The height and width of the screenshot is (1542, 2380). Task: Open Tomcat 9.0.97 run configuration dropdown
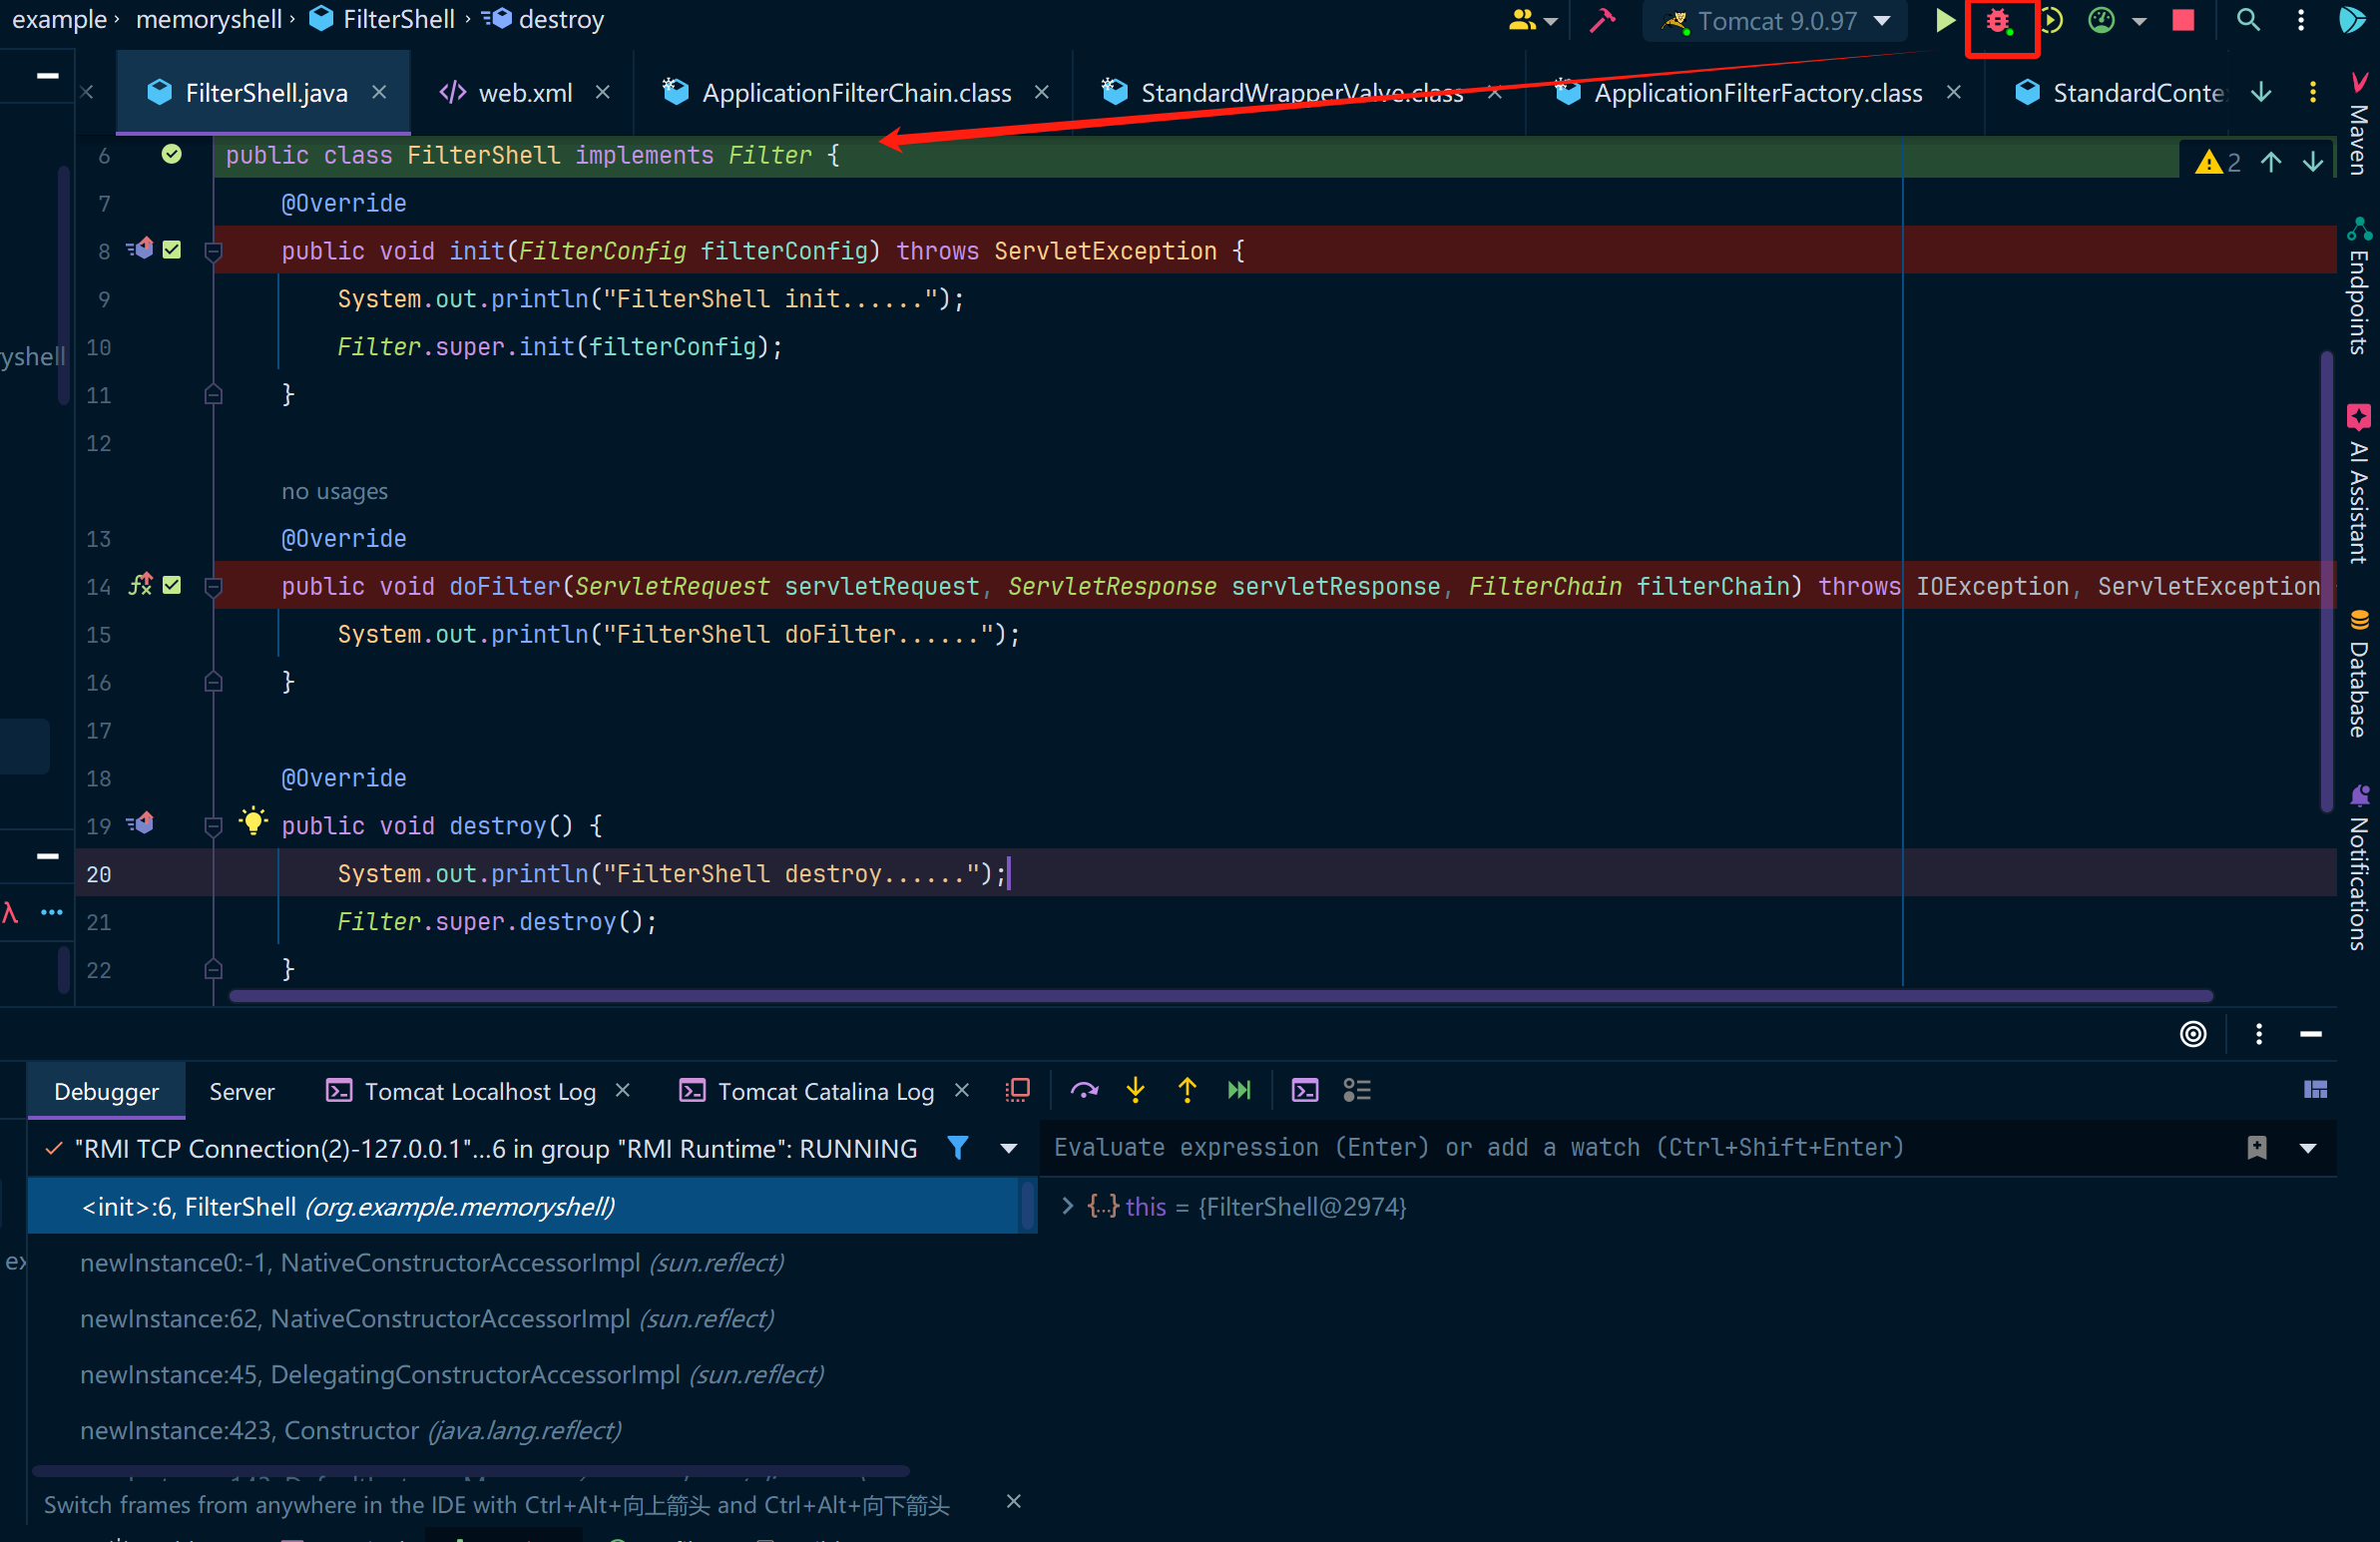click(1776, 21)
